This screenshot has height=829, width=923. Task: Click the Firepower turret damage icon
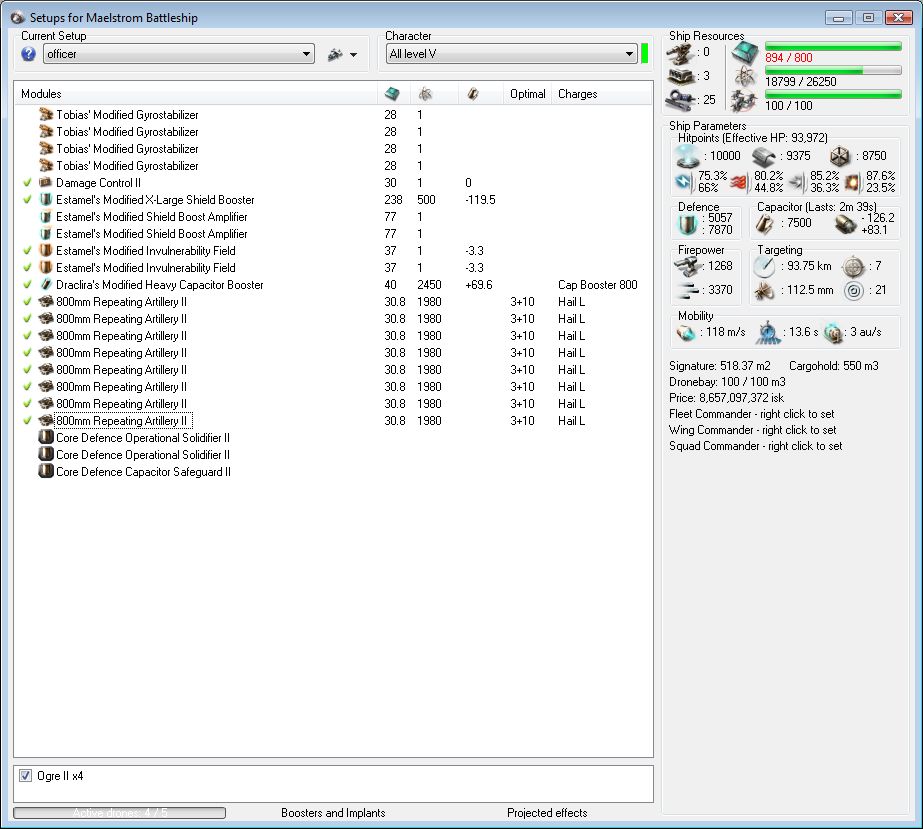click(x=687, y=266)
